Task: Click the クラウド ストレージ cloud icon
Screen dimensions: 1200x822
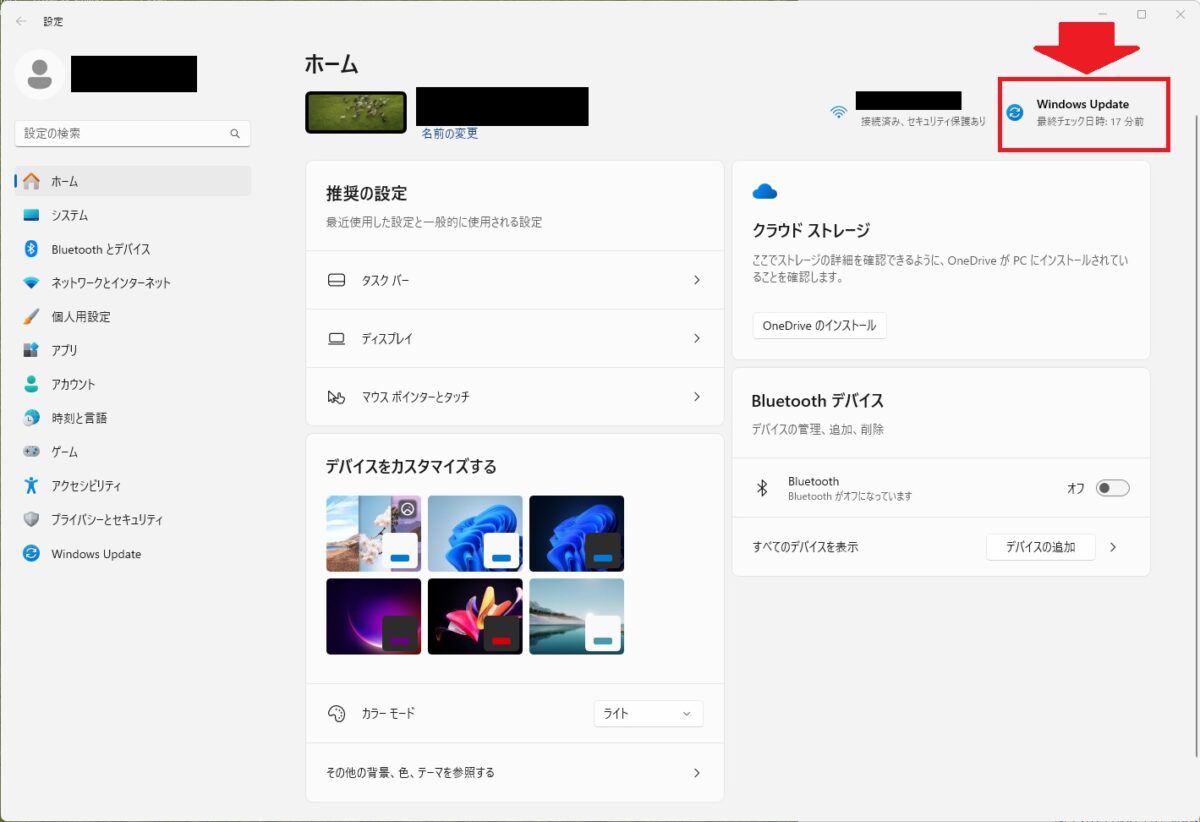Action: [765, 190]
